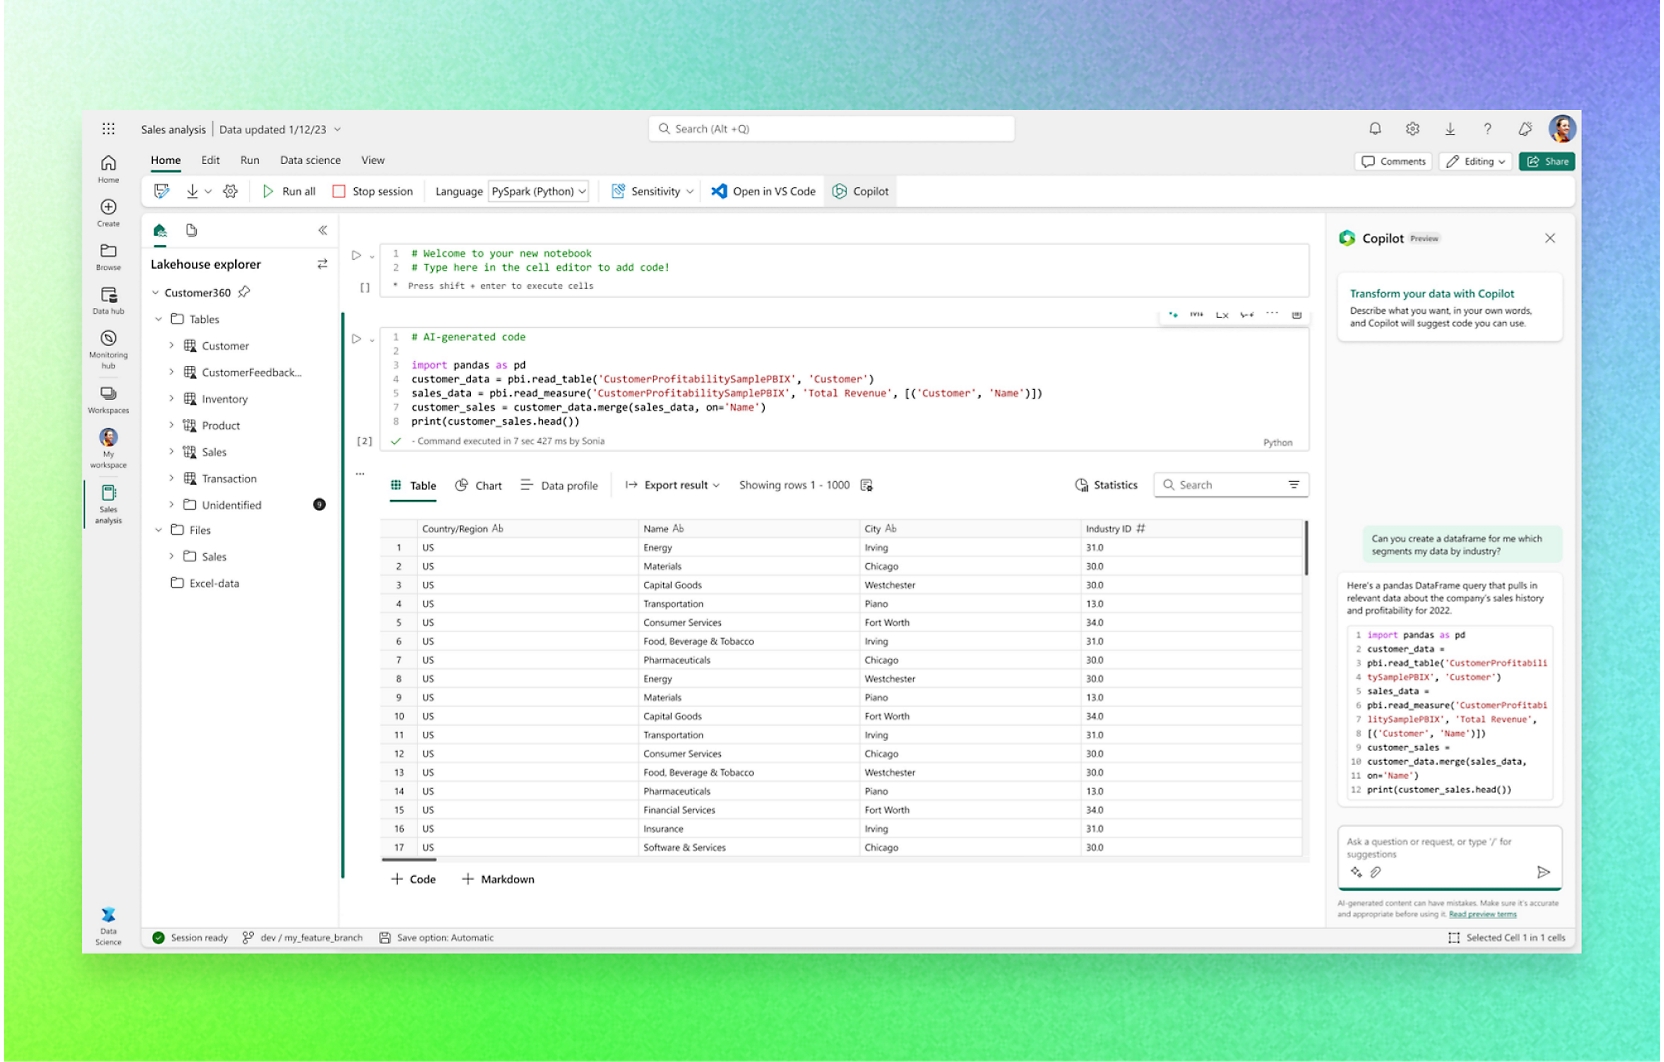Switch to Data profile tab
The width and height of the screenshot is (1664, 1062).
click(559, 485)
